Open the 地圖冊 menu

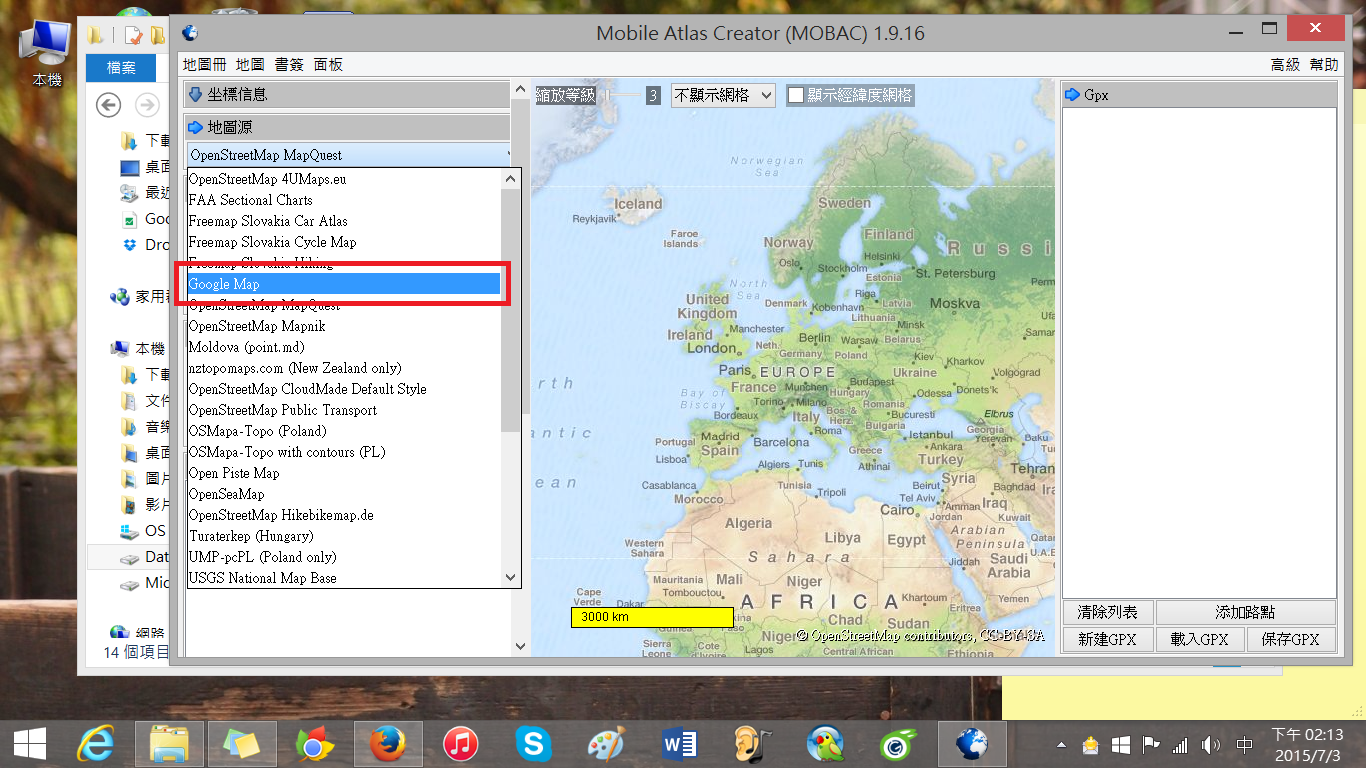pos(205,64)
